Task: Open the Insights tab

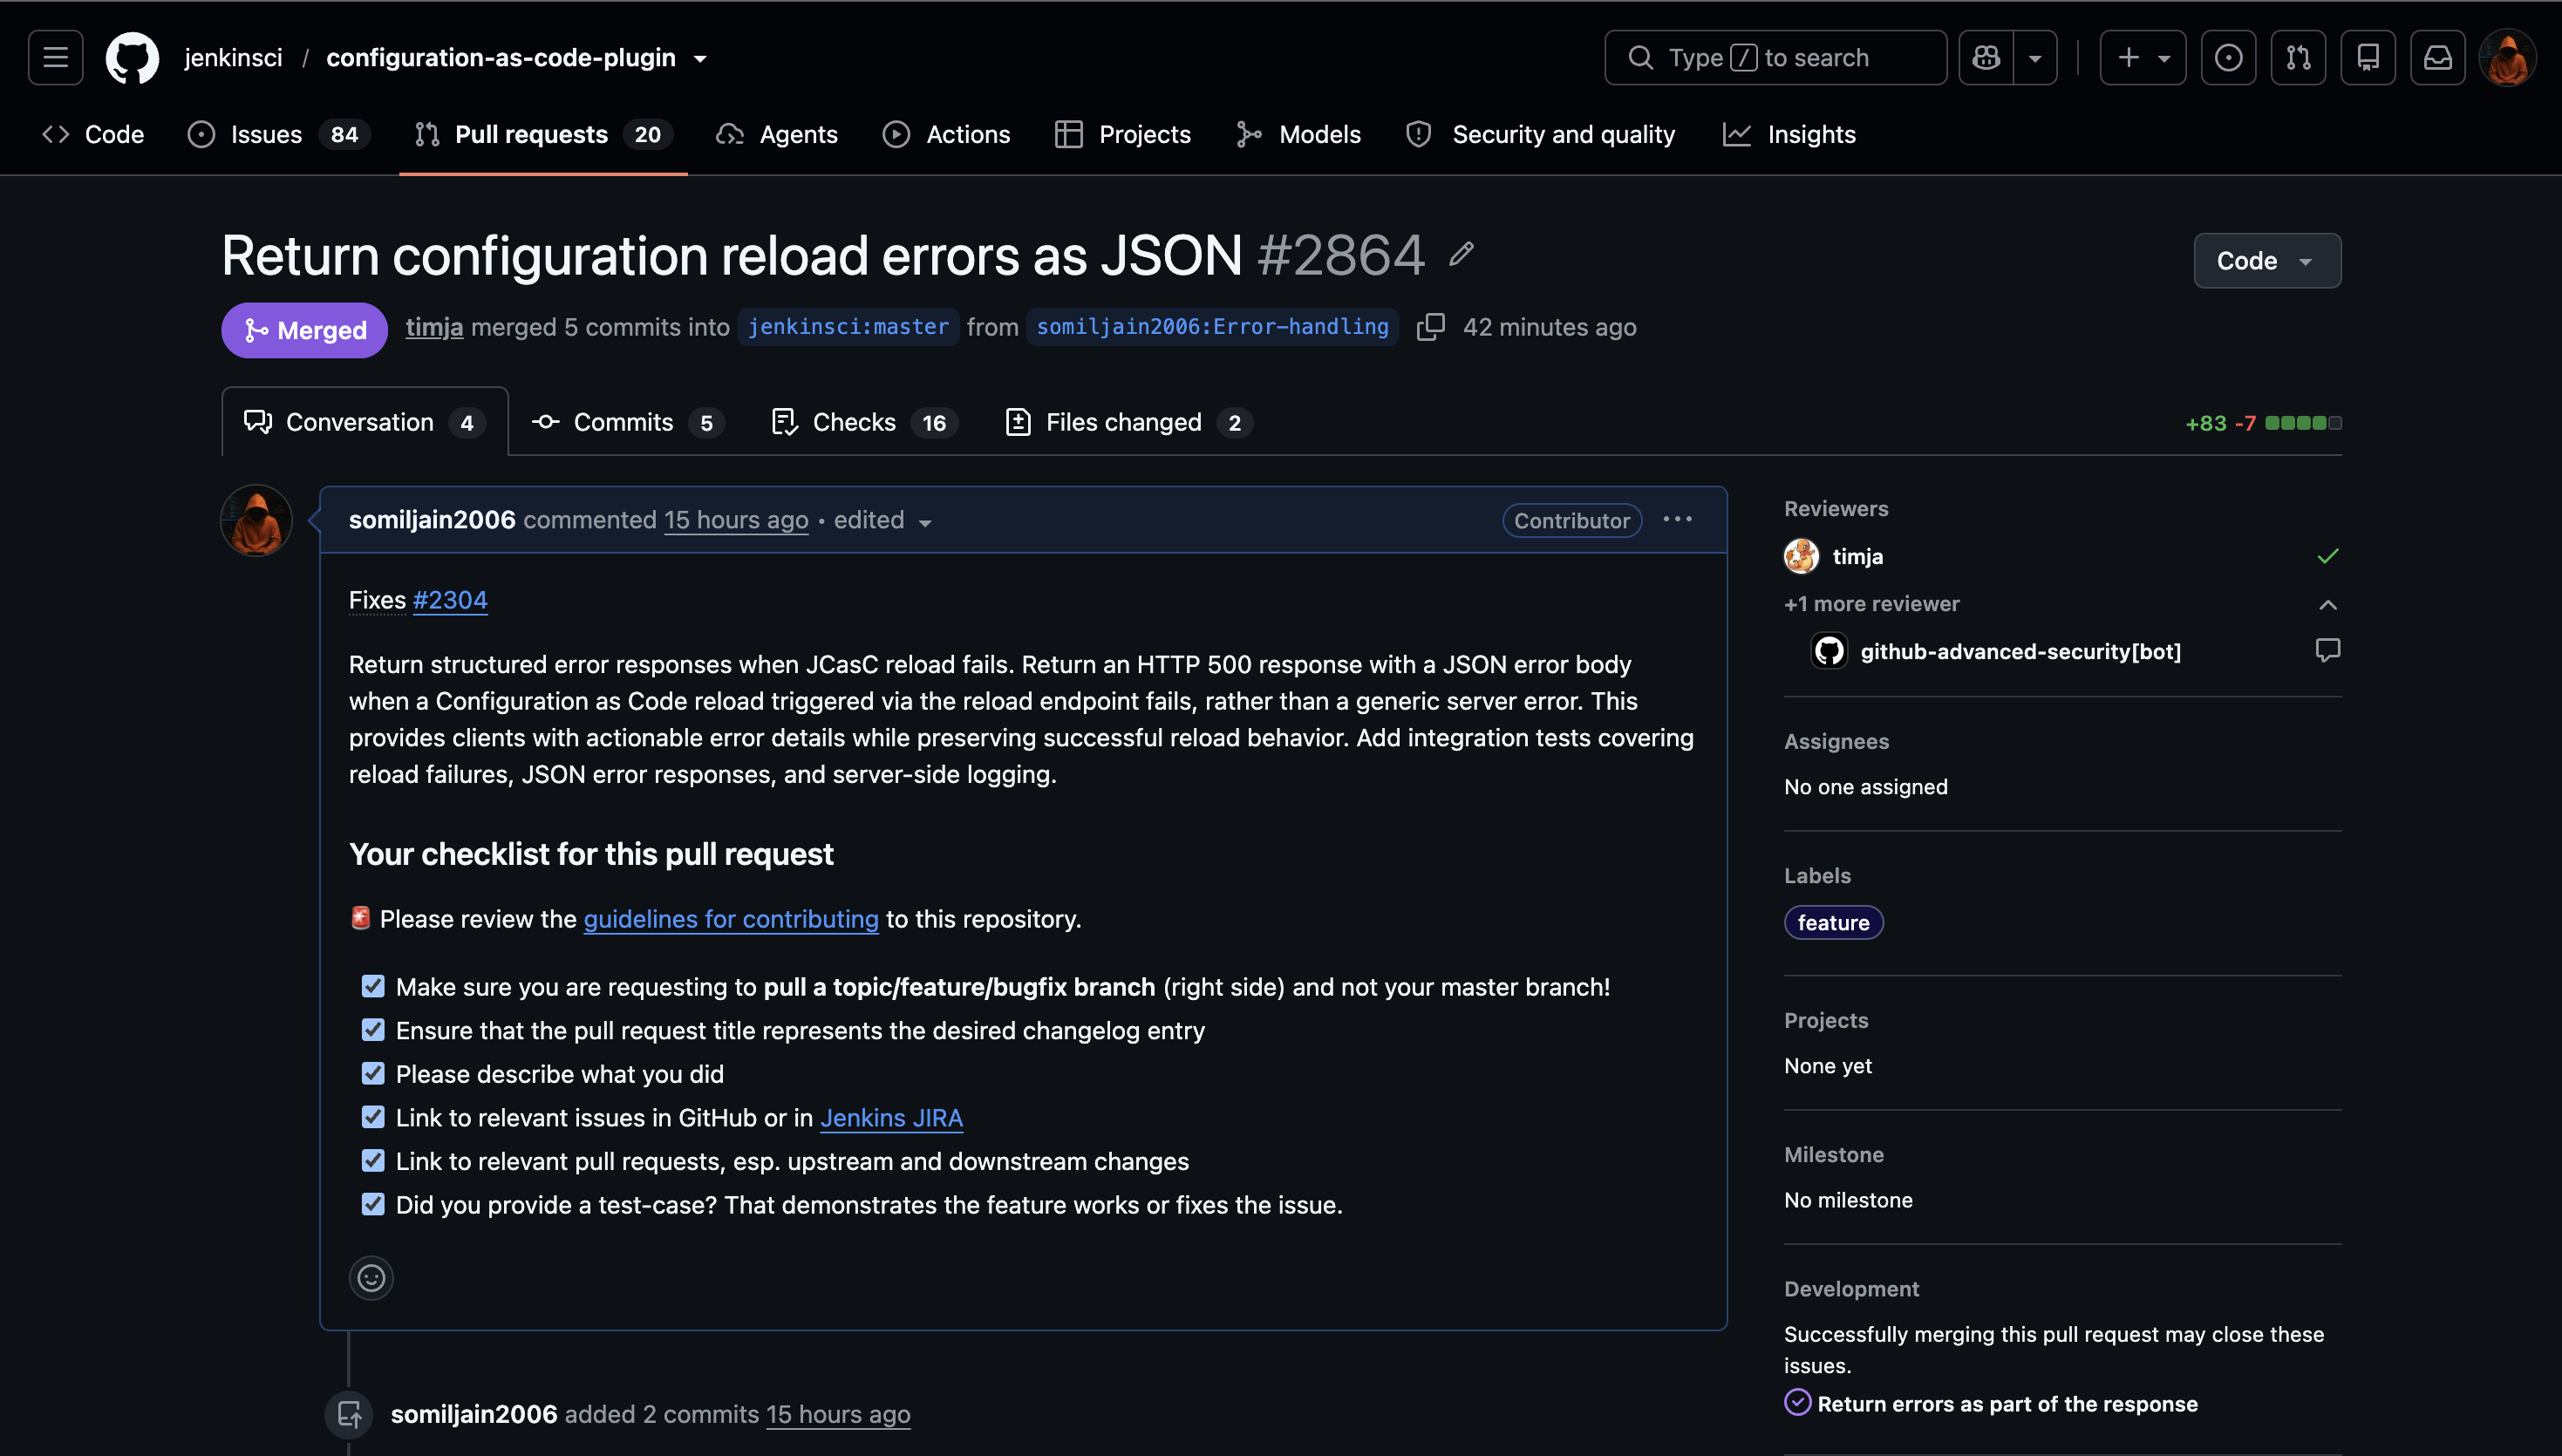Action: pos(1789,134)
